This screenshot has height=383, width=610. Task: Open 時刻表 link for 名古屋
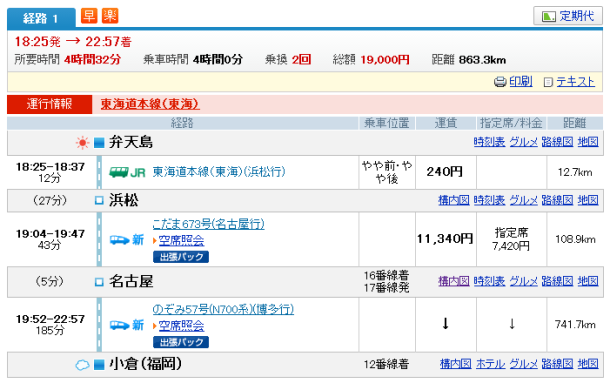coord(489,281)
